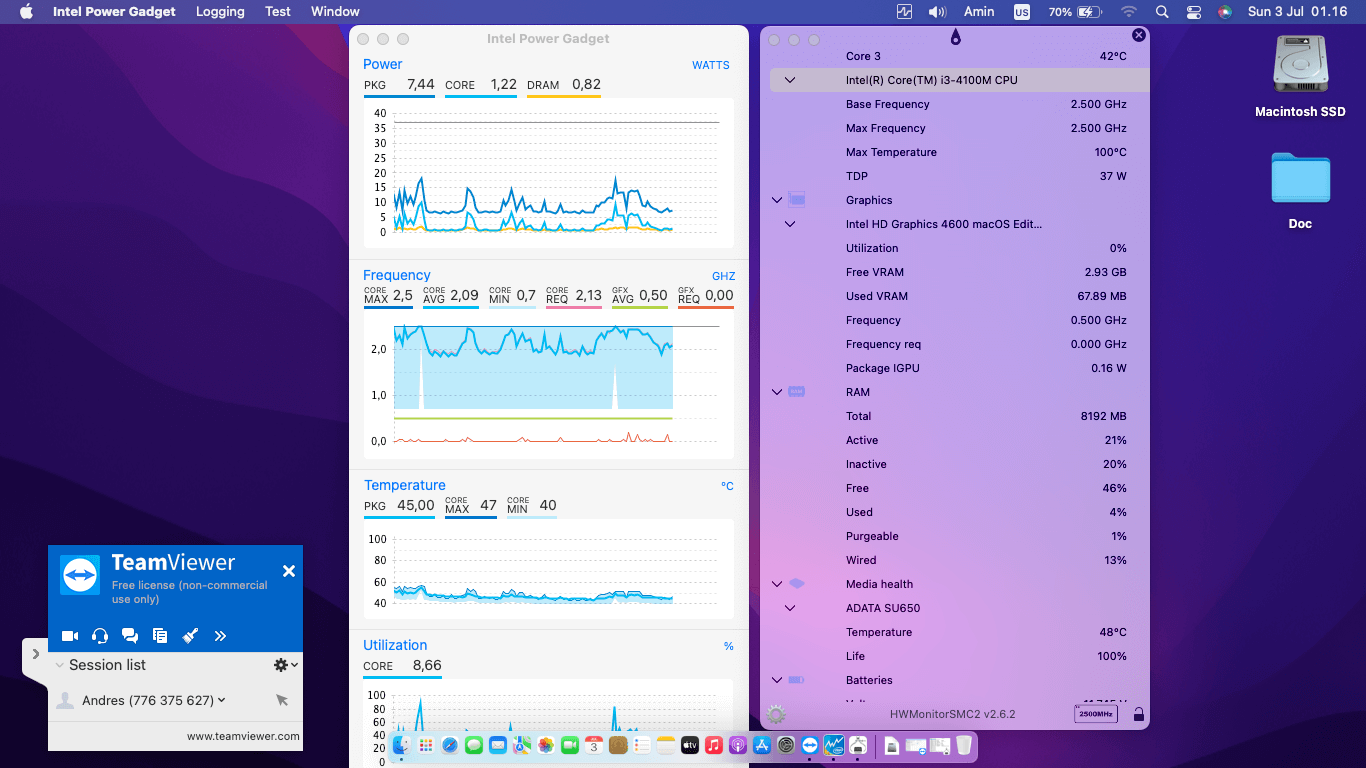The image size is (1366, 768).
Task: Open HWMonitorSMC2 preferences gear
Action: [774, 714]
